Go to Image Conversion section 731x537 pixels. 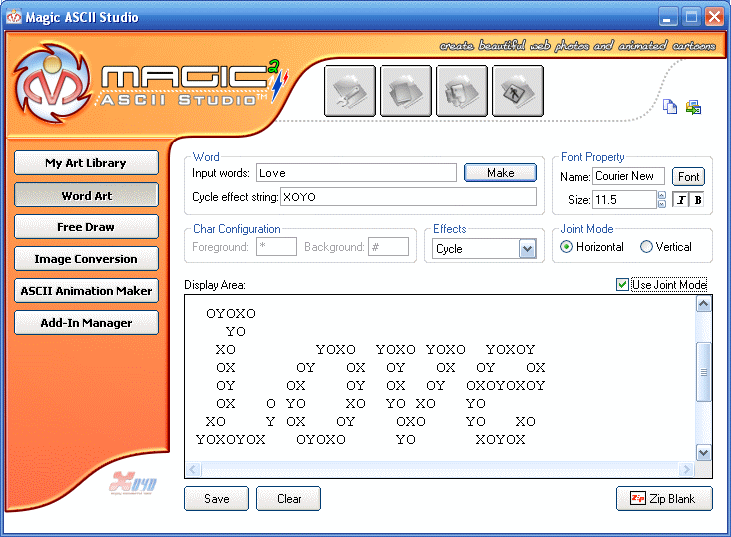coord(86,259)
